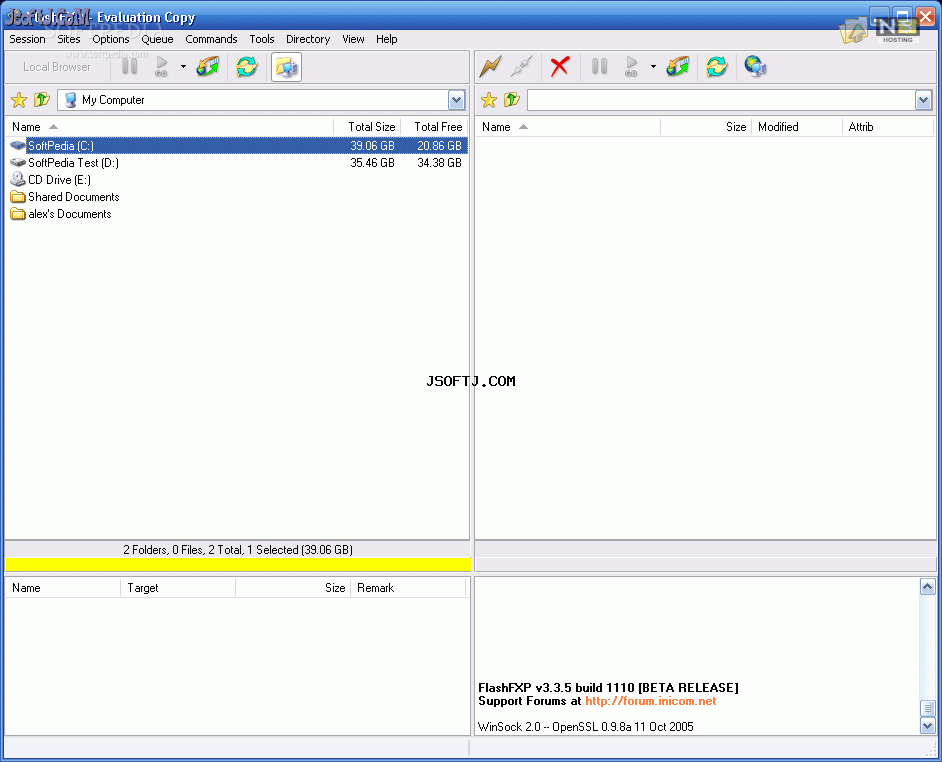Click the lightning Connect icon
The height and width of the screenshot is (762, 942).
pos(490,66)
